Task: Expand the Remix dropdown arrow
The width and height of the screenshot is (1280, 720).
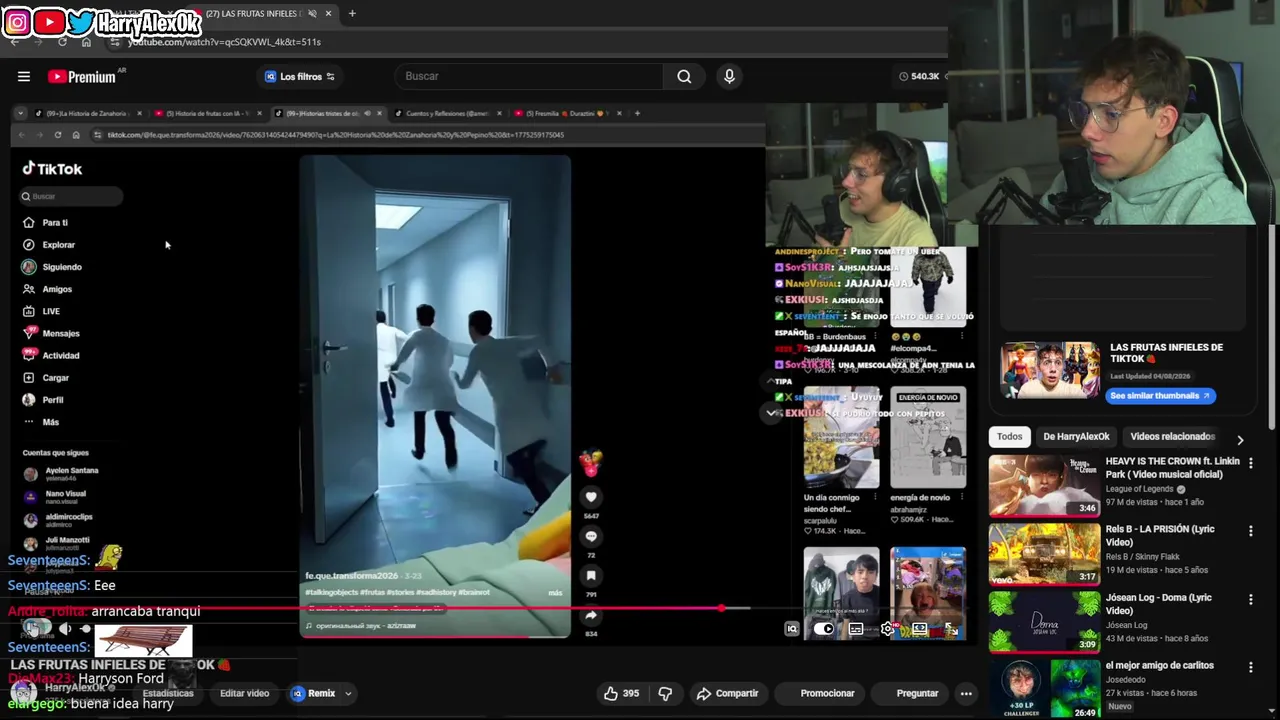Action: tap(348, 693)
